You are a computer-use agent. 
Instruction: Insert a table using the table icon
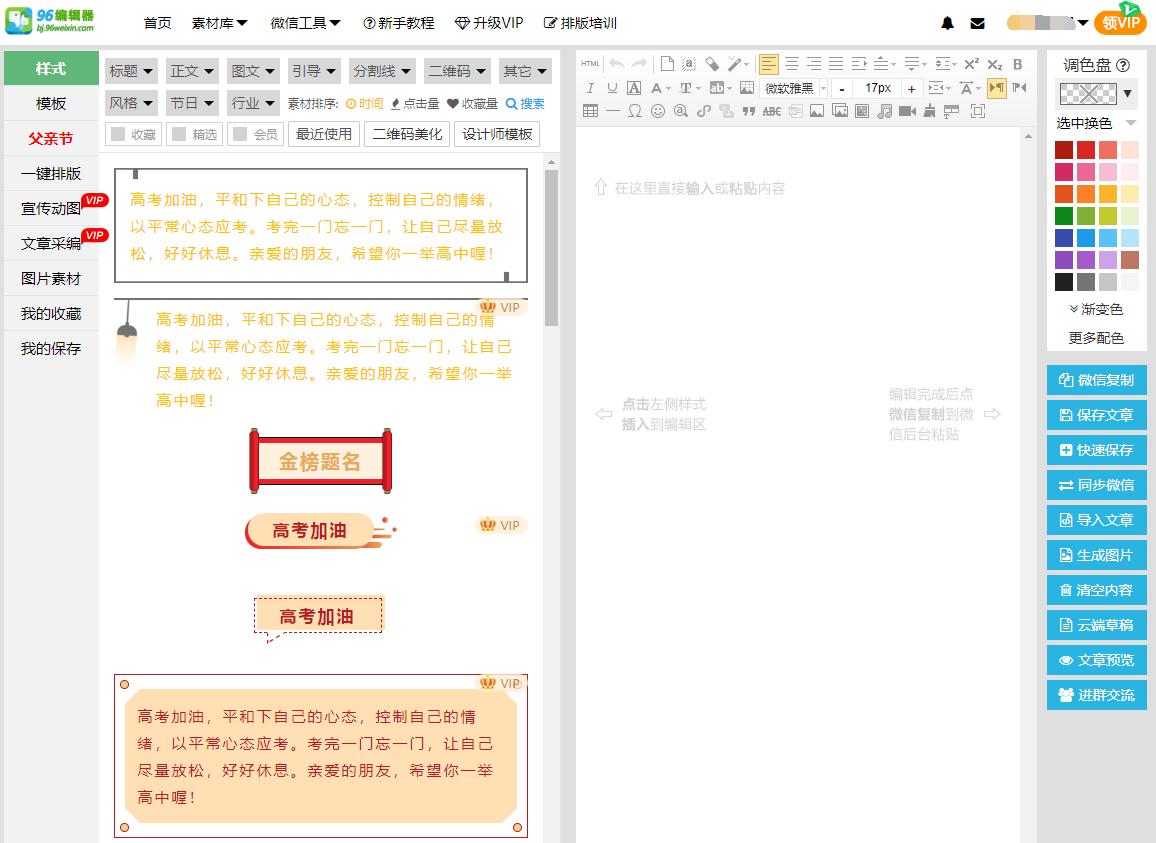(590, 110)
